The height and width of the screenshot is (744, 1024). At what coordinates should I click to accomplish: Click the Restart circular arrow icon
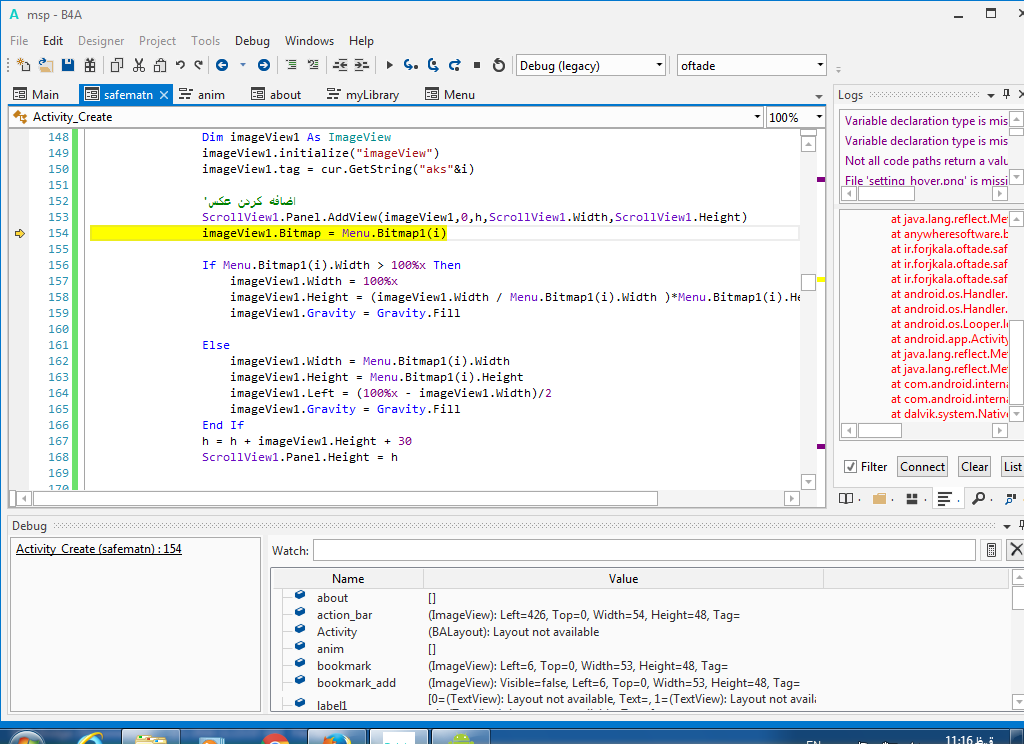click(x=499, y=65)
